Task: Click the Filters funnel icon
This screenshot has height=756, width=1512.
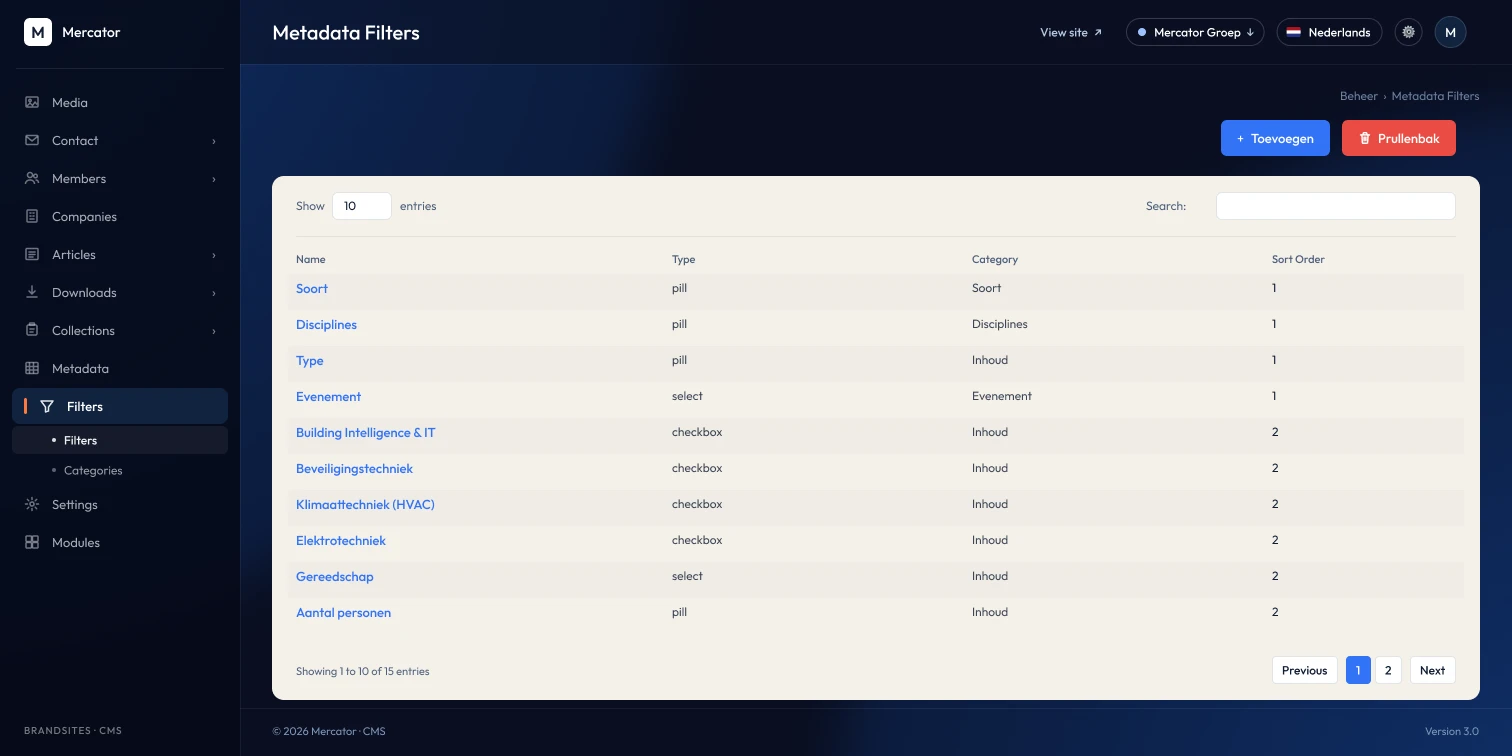Action: point(47,406)
